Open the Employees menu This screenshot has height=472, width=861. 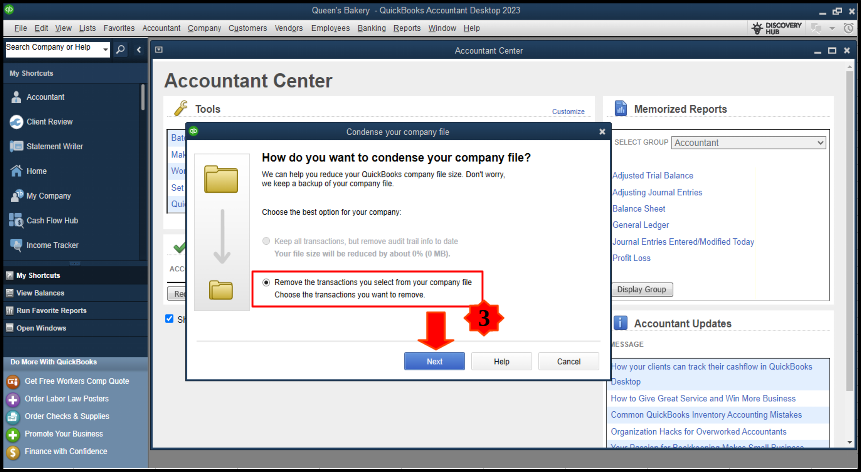(x=331, y=28)
